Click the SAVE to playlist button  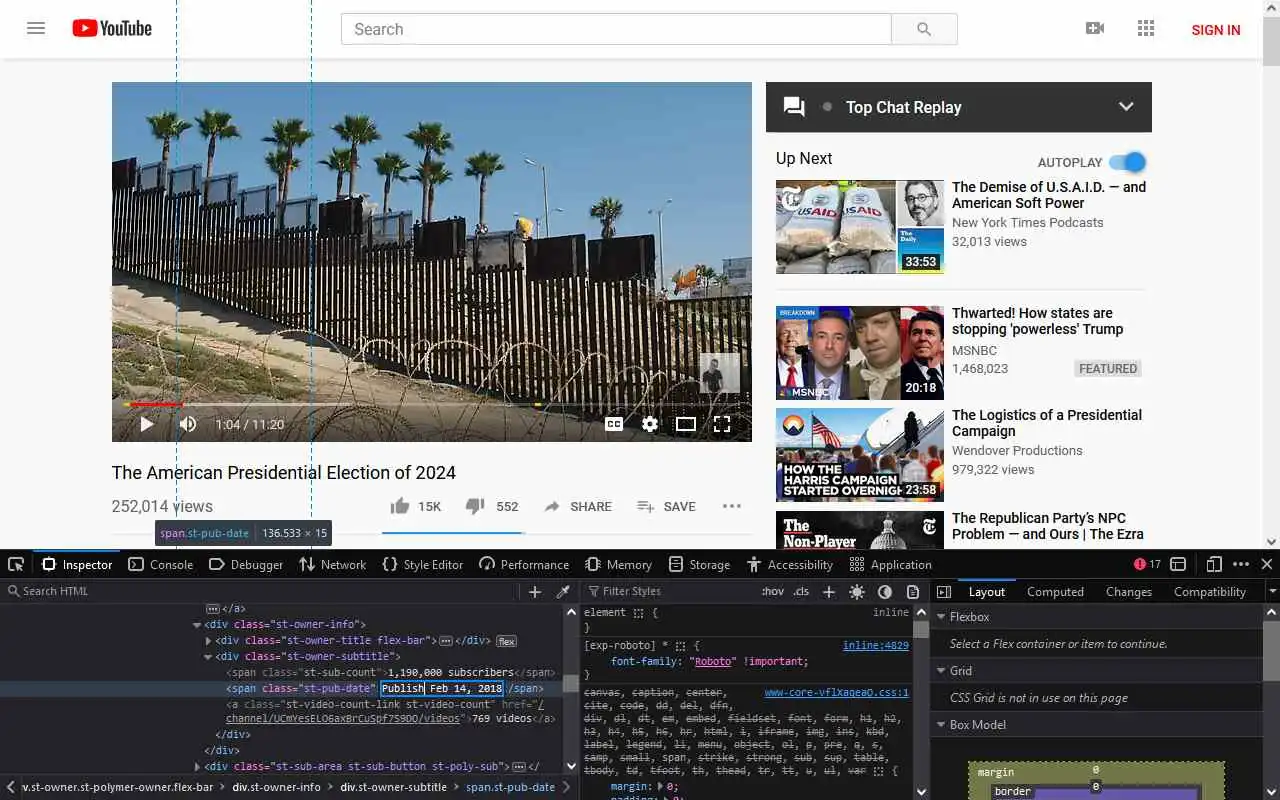tap(666, 506)
